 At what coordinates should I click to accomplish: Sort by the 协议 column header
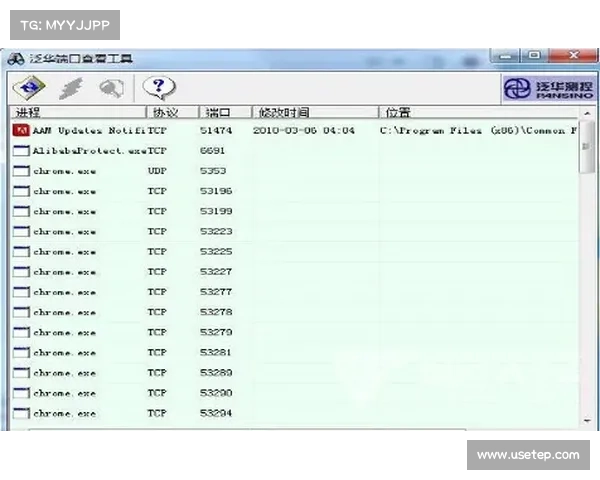(x=173, y=112)
